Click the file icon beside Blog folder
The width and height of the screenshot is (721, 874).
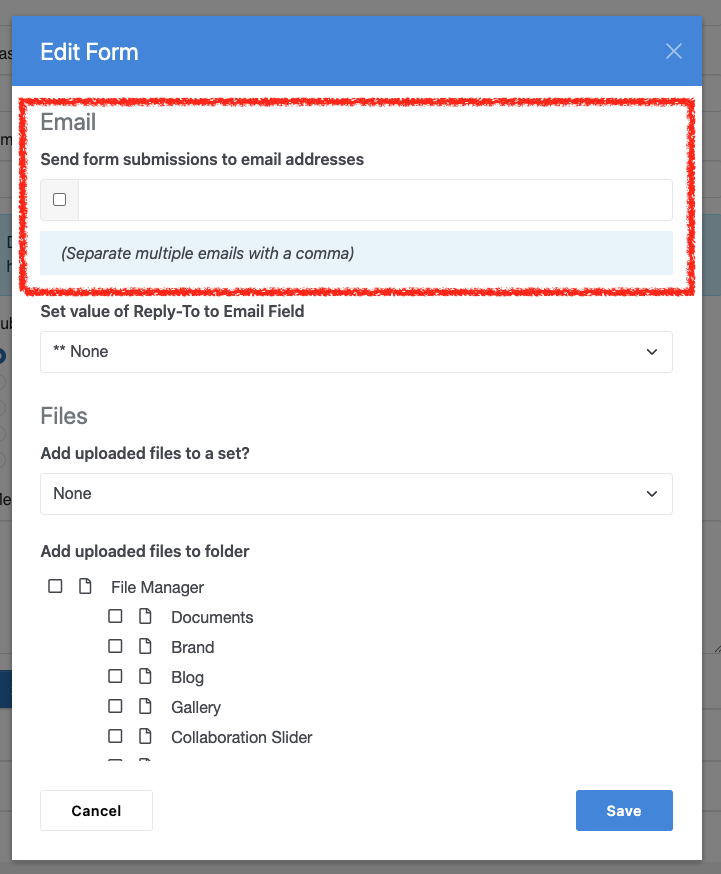pos(145,677)
